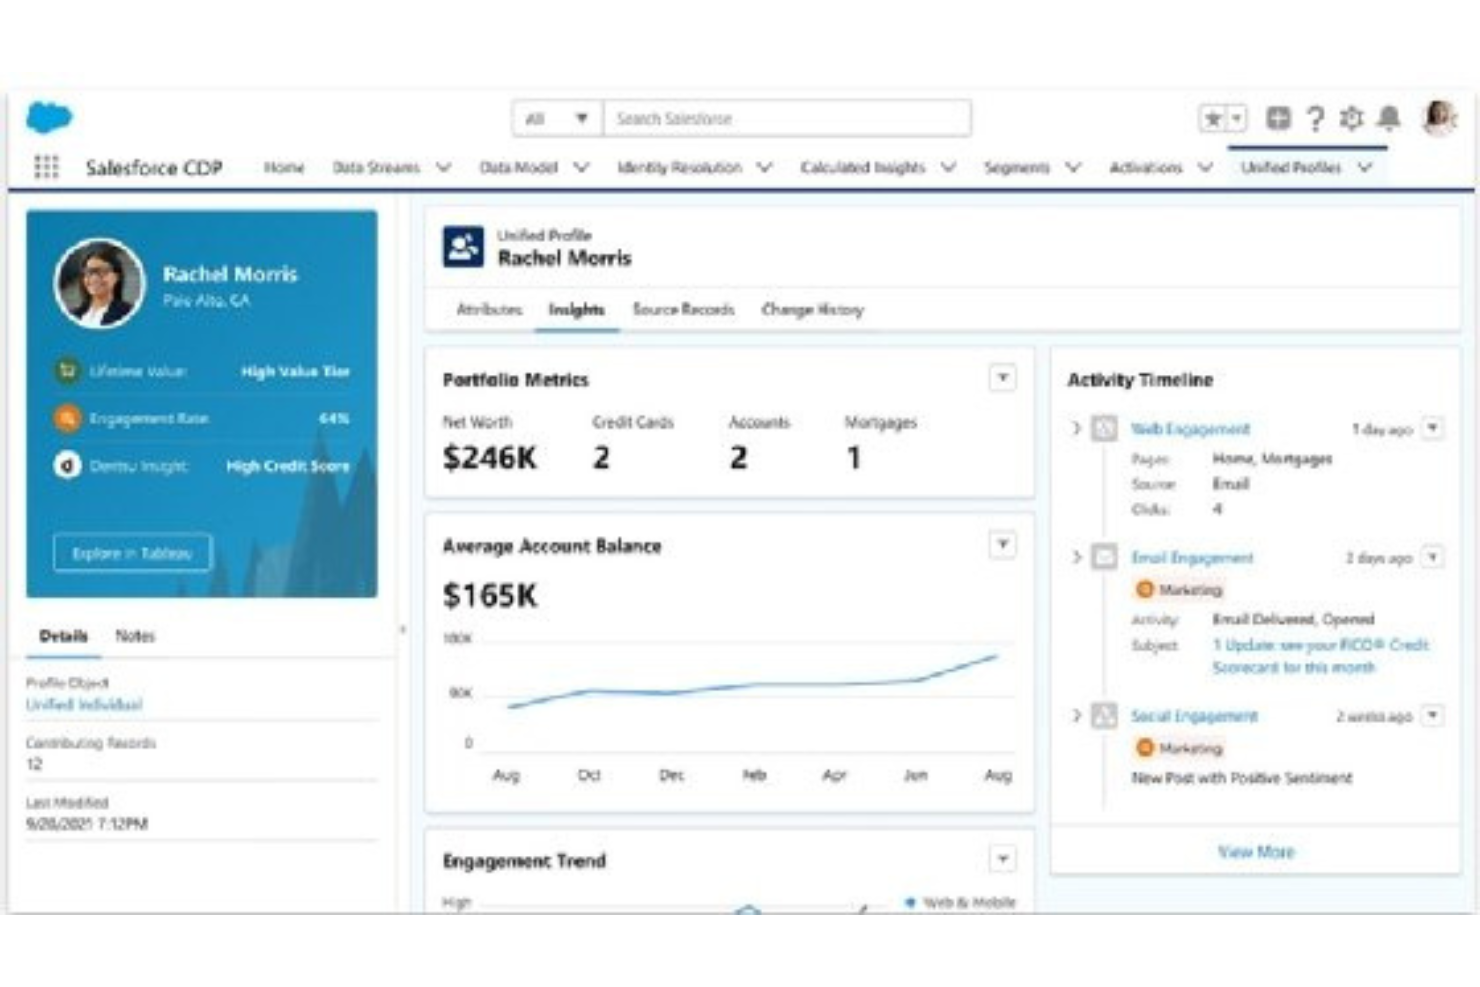Open the Unified Individual link
Viewport: 1480px width, 987px height.
[x=84, y=705]
